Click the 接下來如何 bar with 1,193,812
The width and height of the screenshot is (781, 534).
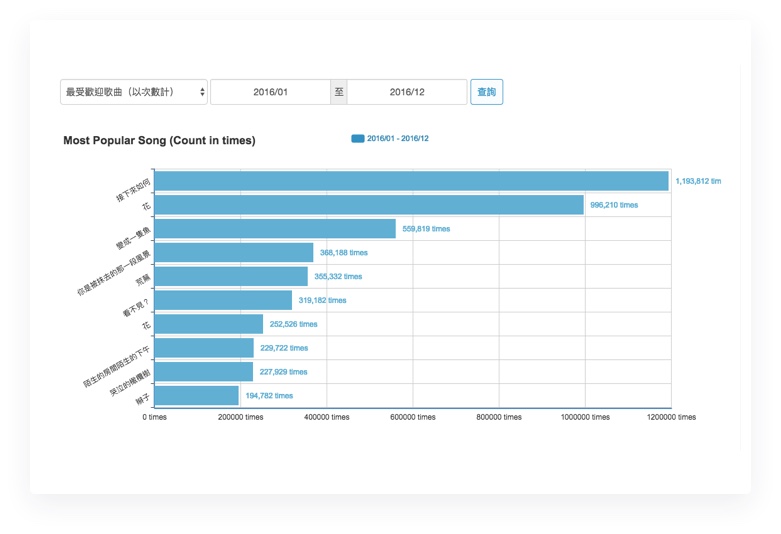point(411,181)
